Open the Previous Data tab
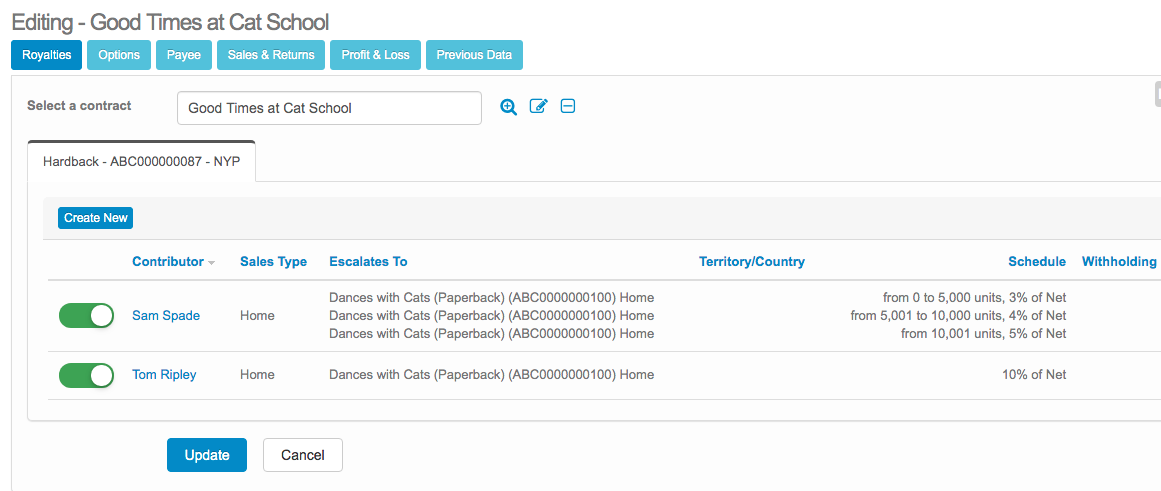The width and height of the screenshot is (1161, 491). (474, 55)
